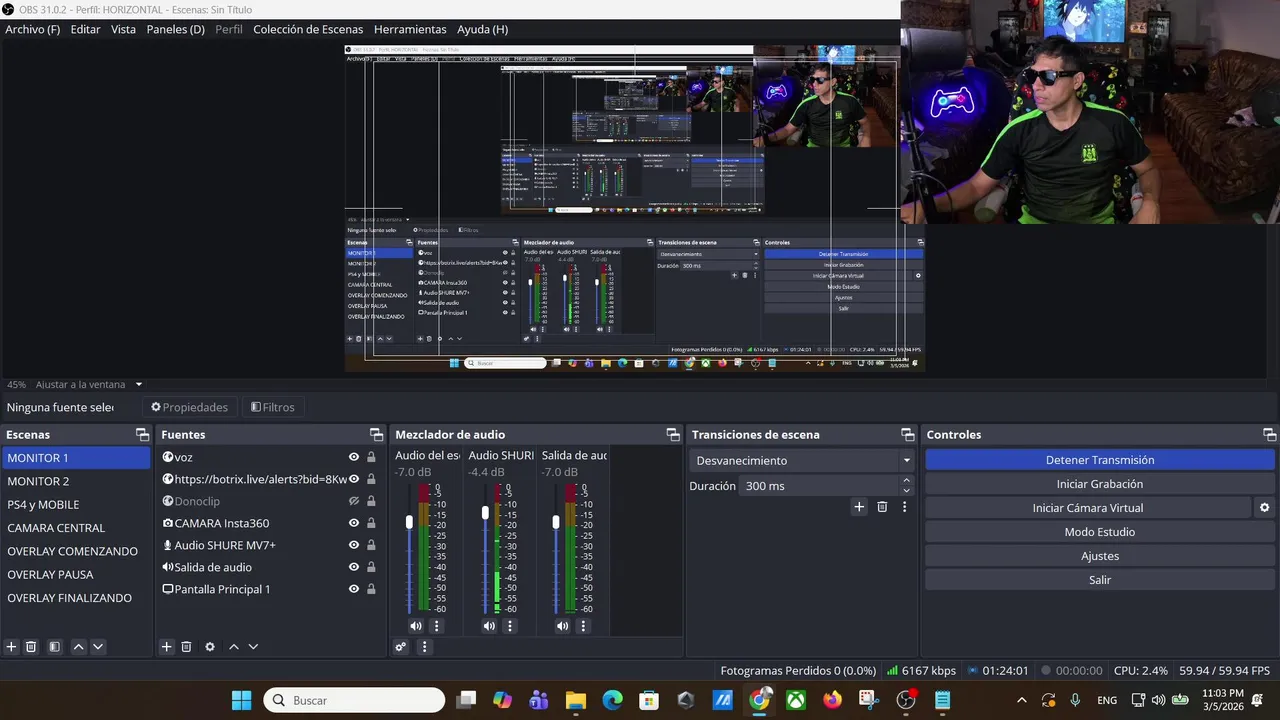1280x720 pixels.
Task: Open Paneles menu
Action: (175, 29)
